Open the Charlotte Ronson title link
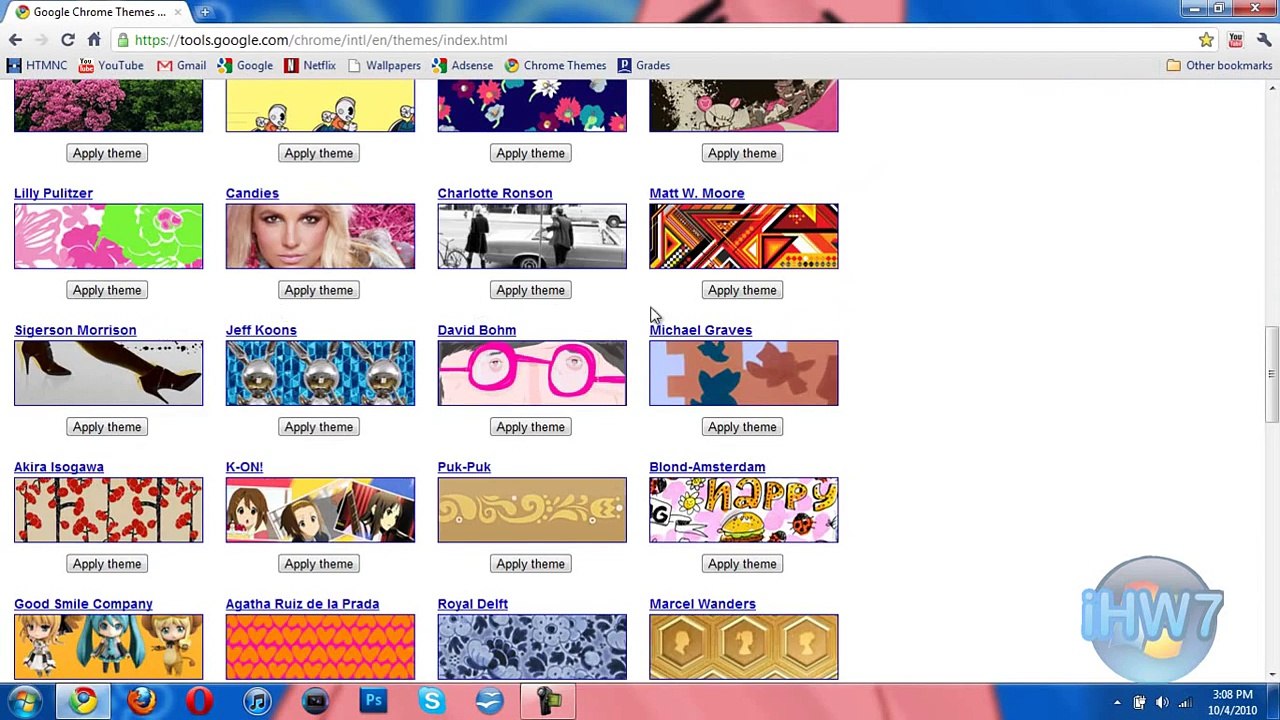Screen dimensions: 1280x720 click(495, 193)
